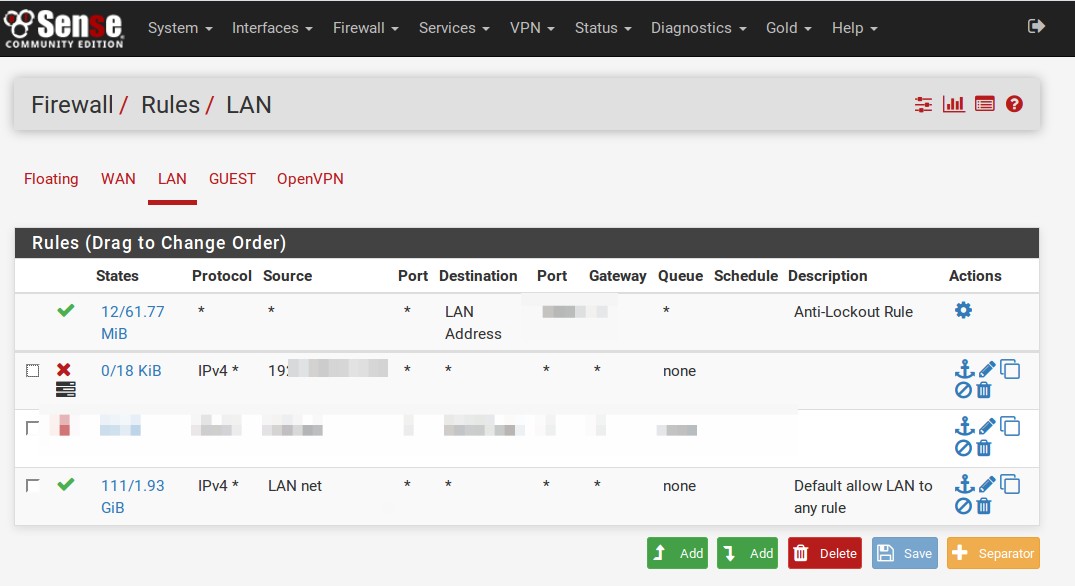Switch to the OpenVPN rules tab
Screen dimensions: 1075x586
click(x=310, y=179)
